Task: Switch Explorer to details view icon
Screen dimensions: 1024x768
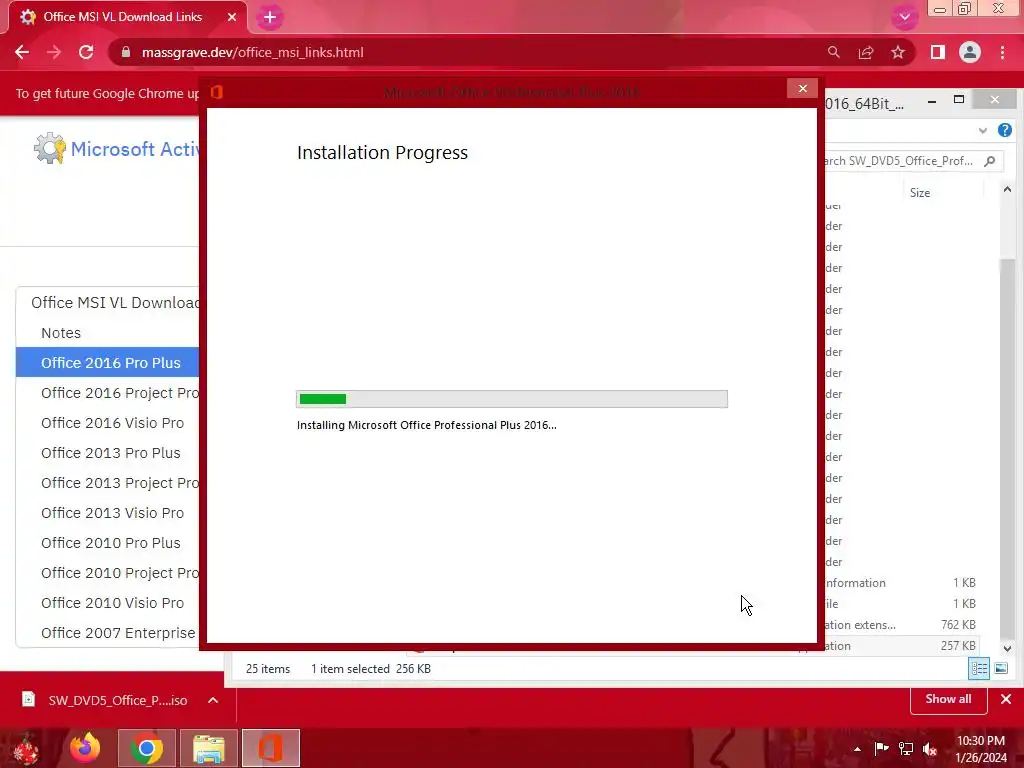Action: pos(979,669)
